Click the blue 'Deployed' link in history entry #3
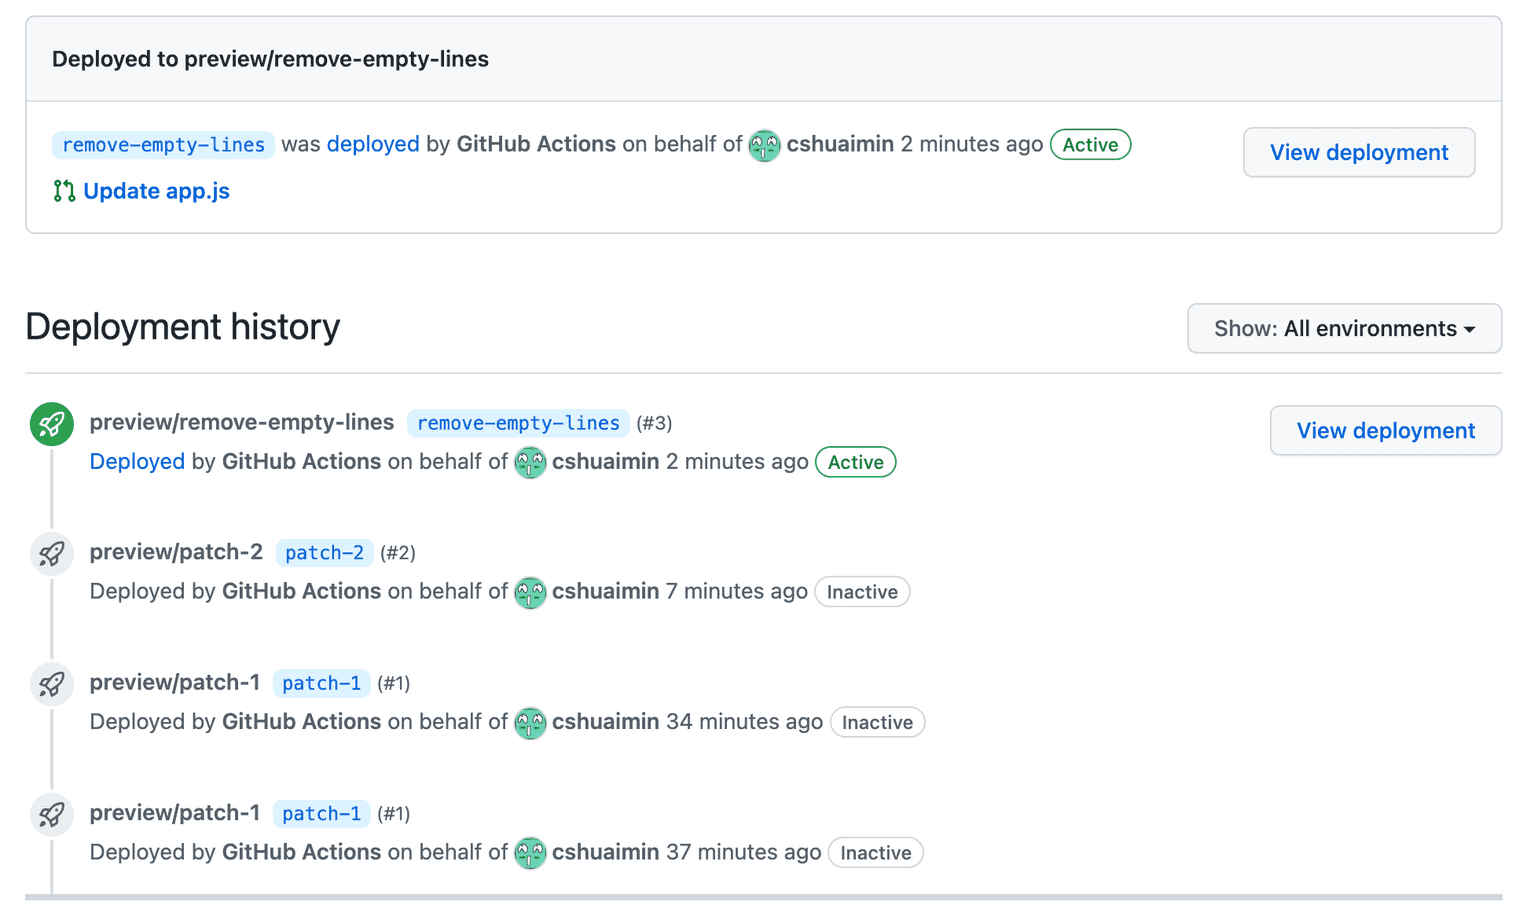The width and height of the screenshot is (1534, 919). 137,462
